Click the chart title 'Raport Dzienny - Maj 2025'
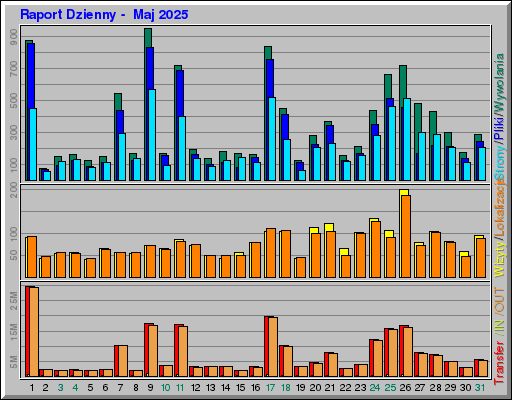The image size is (512, 400). 104,15
